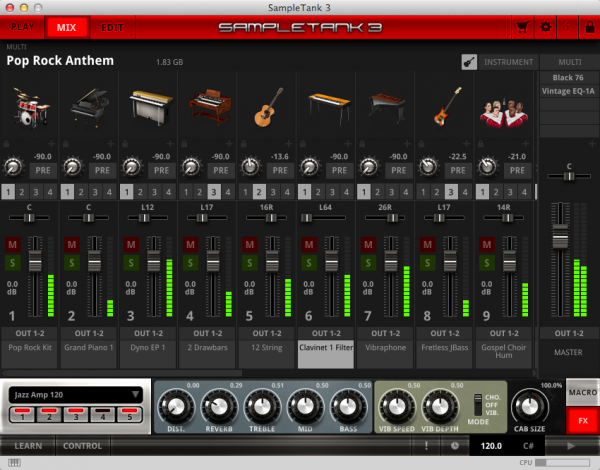Click the guitar icon beside INSTRUMENT

(x=469, y=62)
